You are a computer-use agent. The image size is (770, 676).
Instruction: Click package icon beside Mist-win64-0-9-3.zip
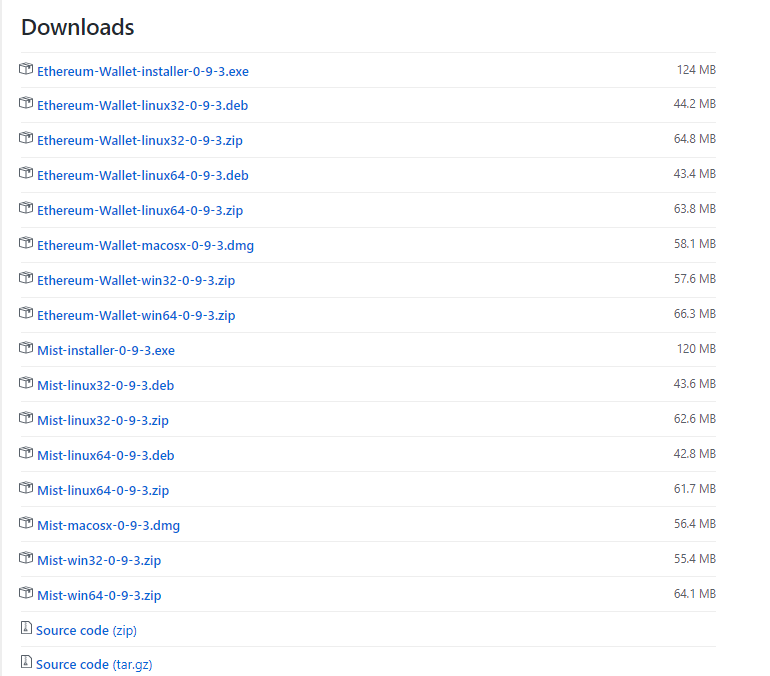[26, 593]
